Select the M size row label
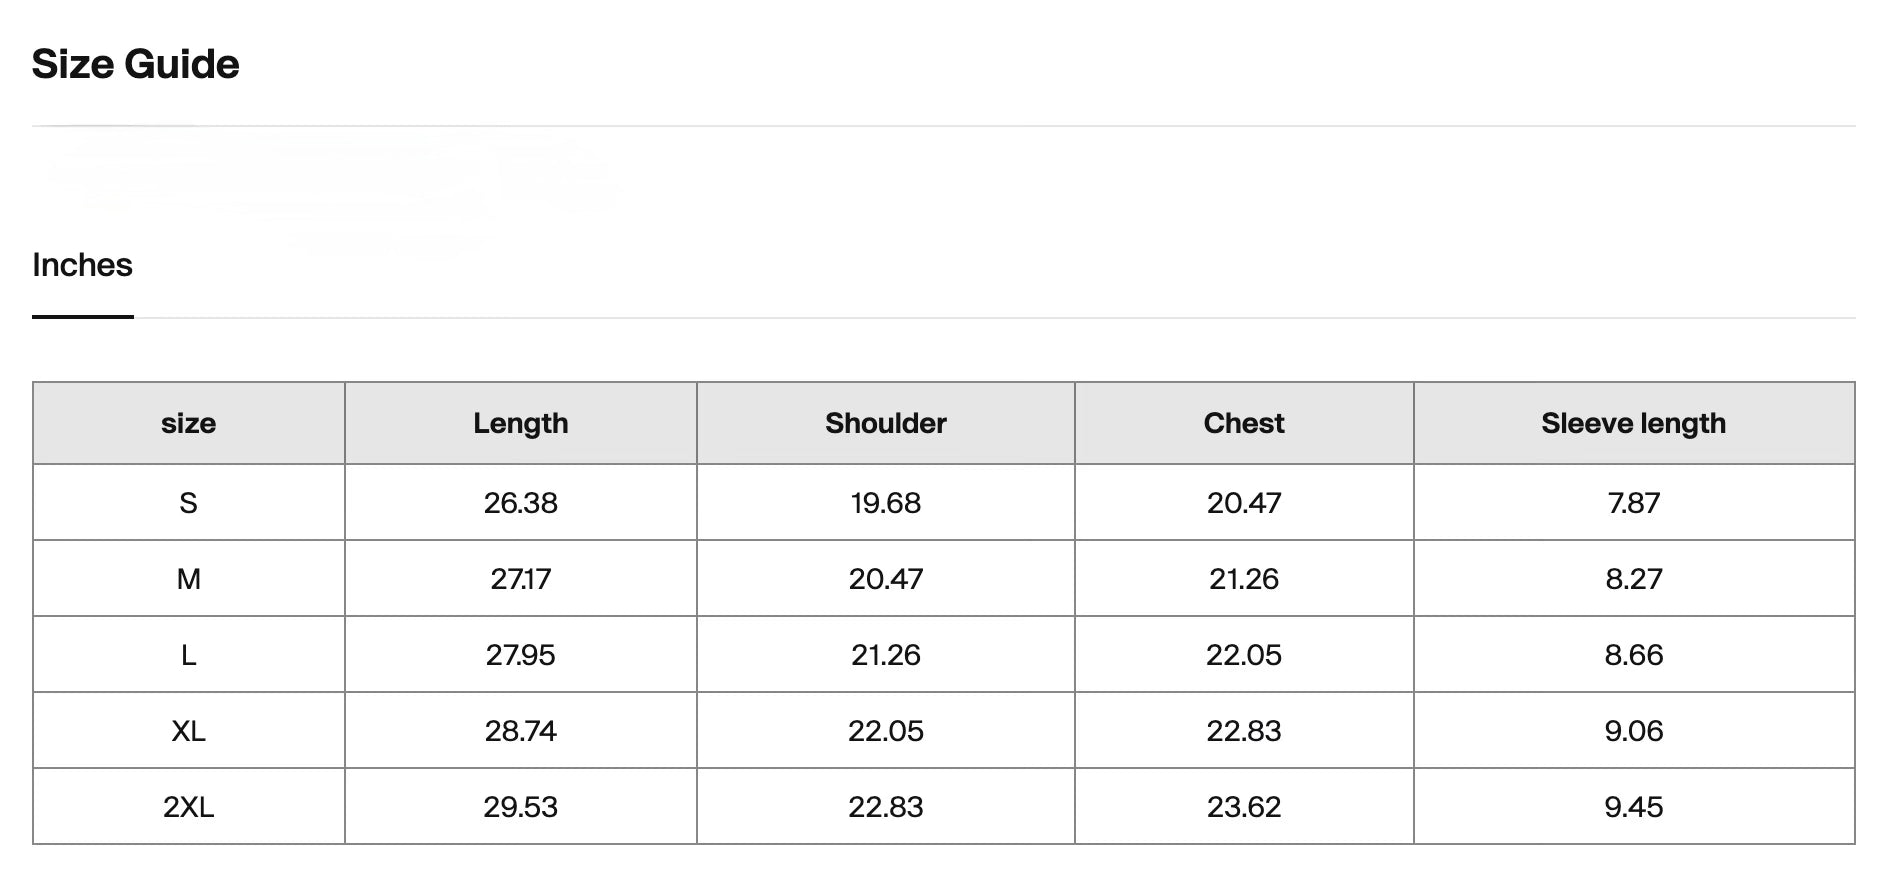 coord(189,578)
